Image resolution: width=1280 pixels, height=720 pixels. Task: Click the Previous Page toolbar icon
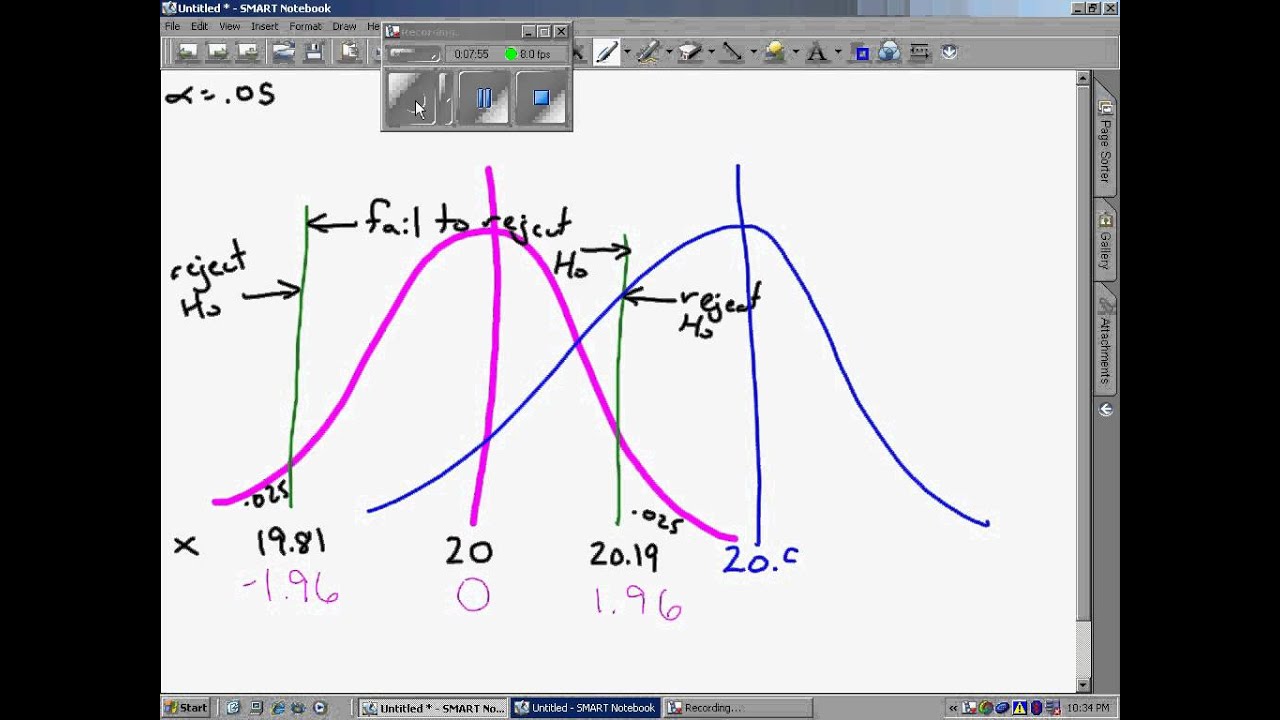tap(186, 52)
